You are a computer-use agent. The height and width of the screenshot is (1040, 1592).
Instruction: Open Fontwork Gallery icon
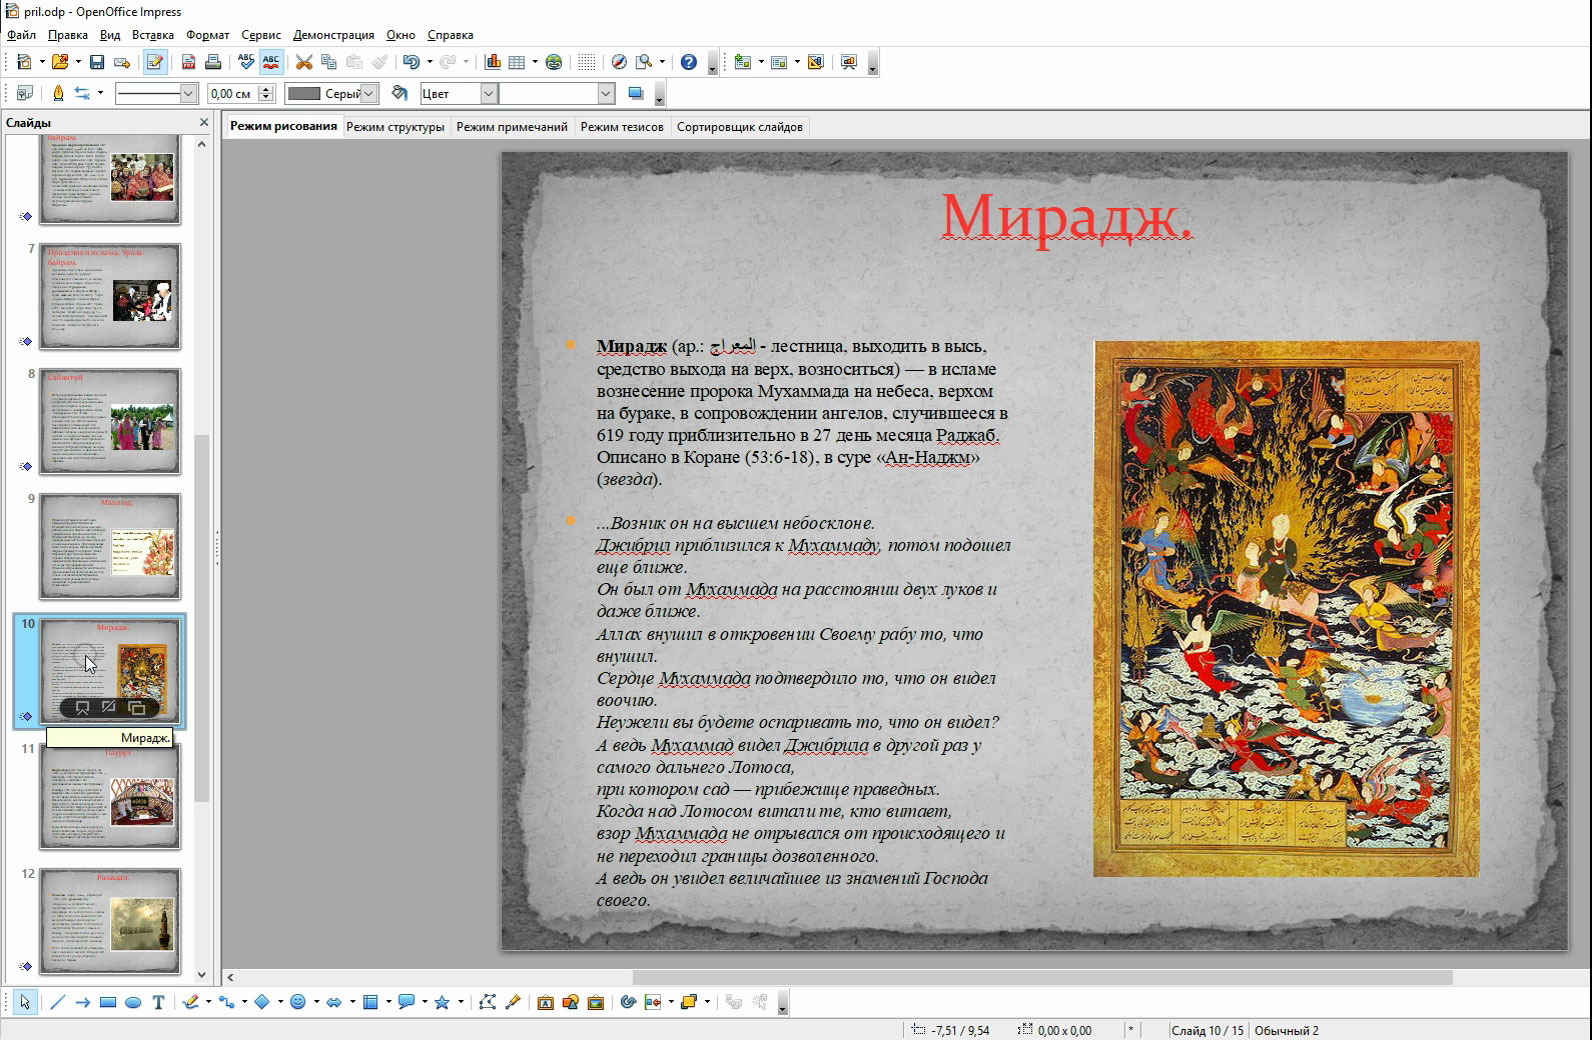[x=546, y=1002]
